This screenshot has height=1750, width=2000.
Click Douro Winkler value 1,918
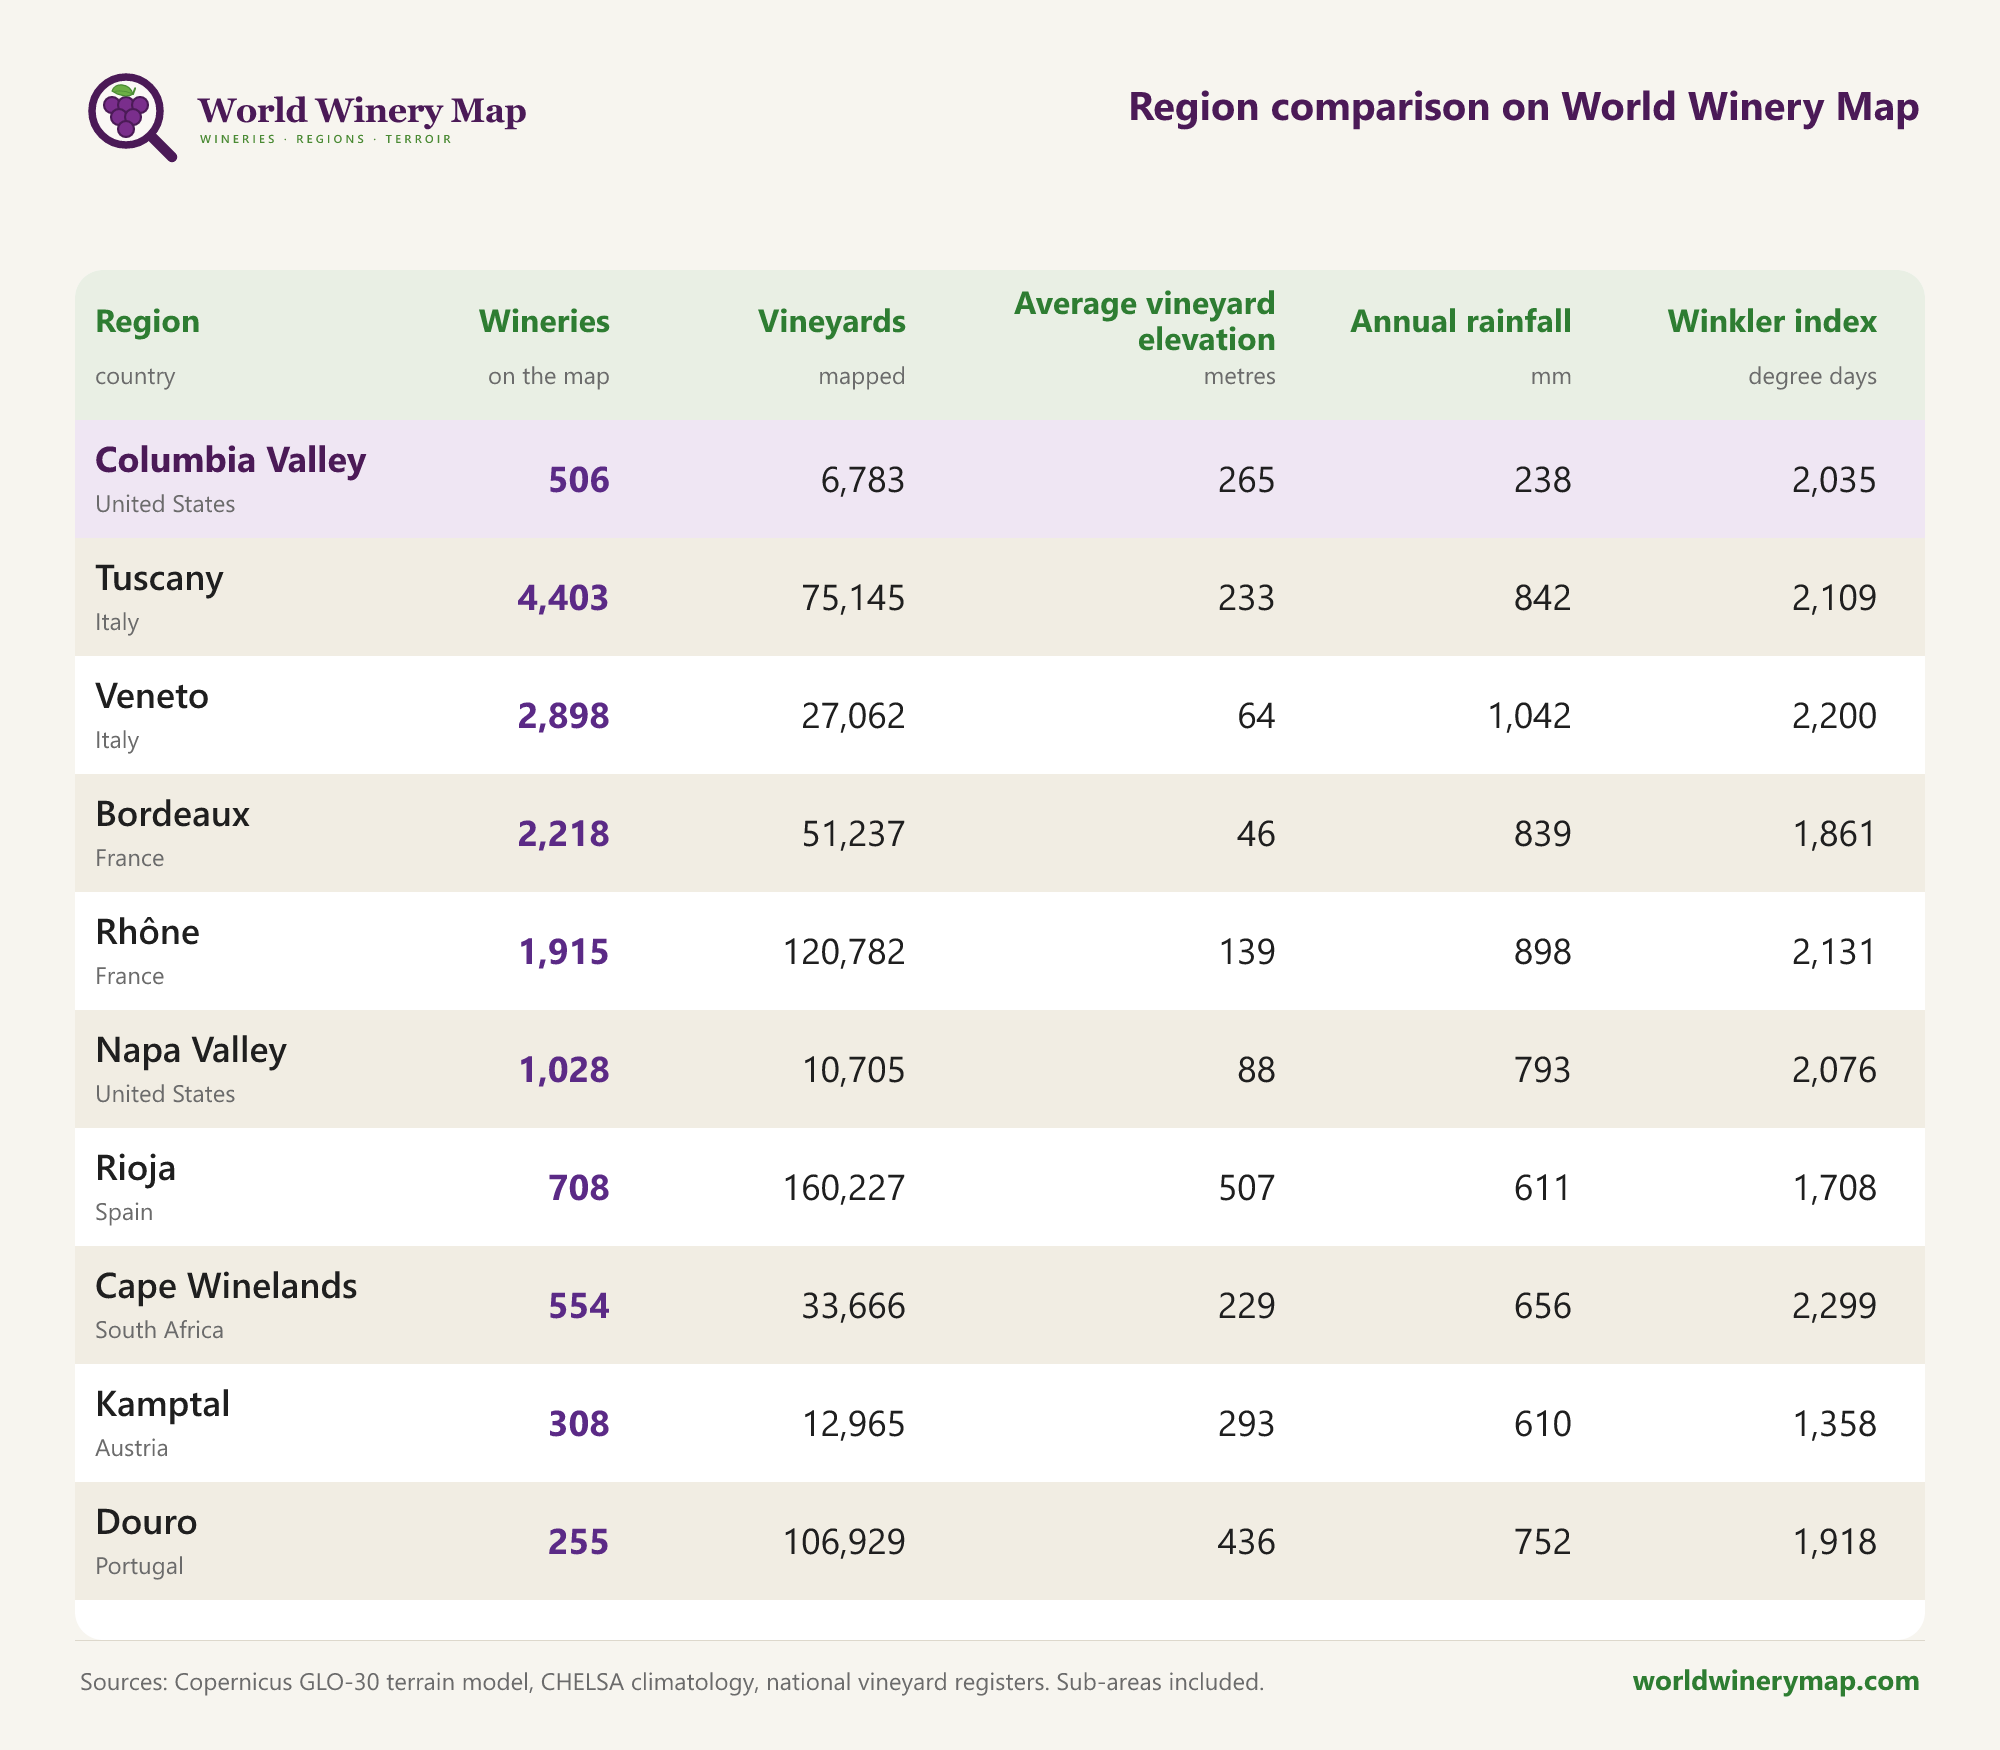(x=1834, y=1542)
